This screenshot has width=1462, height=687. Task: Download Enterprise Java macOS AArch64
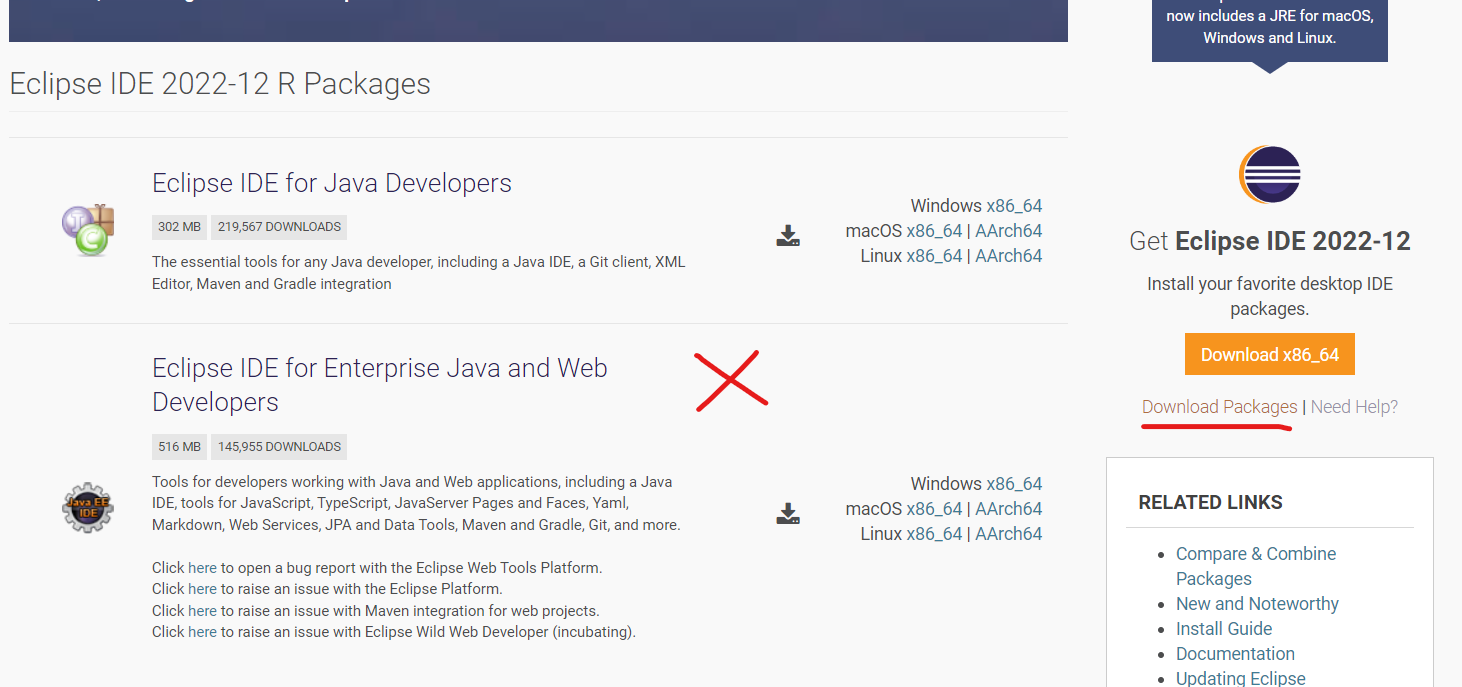1008,509
